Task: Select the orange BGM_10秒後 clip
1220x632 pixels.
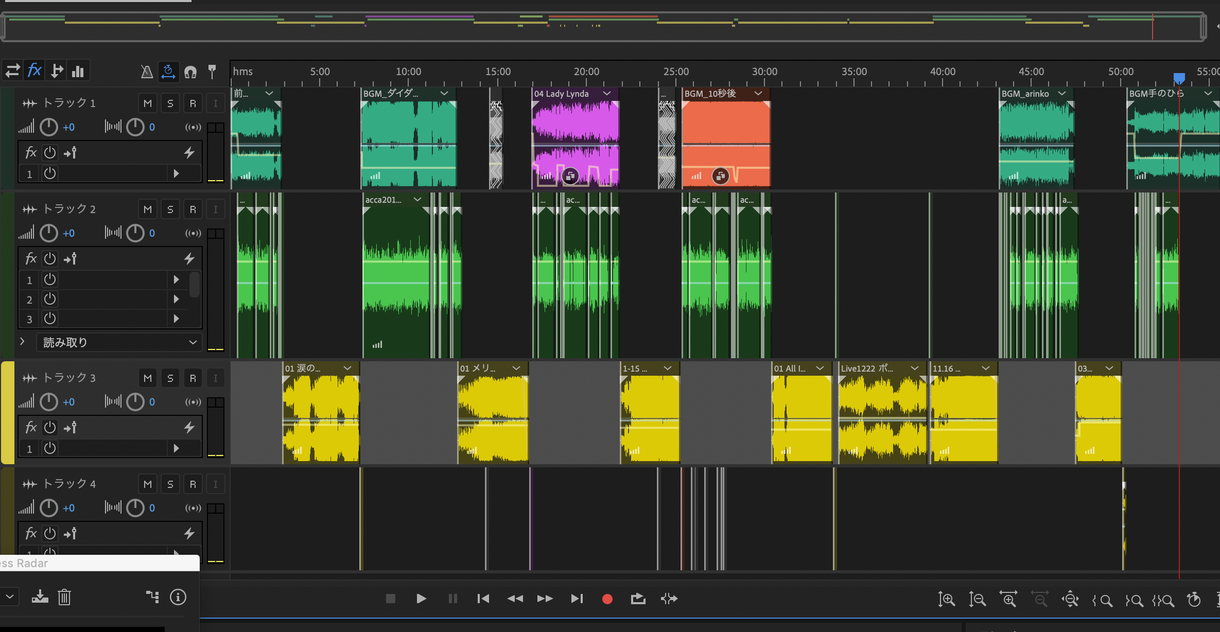Action: [726, 140]
